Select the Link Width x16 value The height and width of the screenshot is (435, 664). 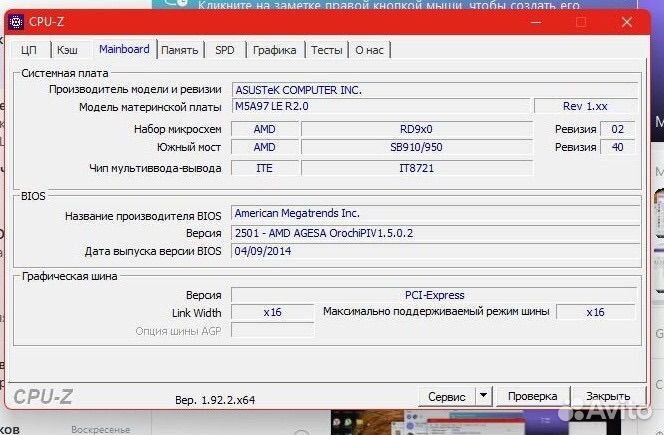pyautogui.click(x=272, y=312)
